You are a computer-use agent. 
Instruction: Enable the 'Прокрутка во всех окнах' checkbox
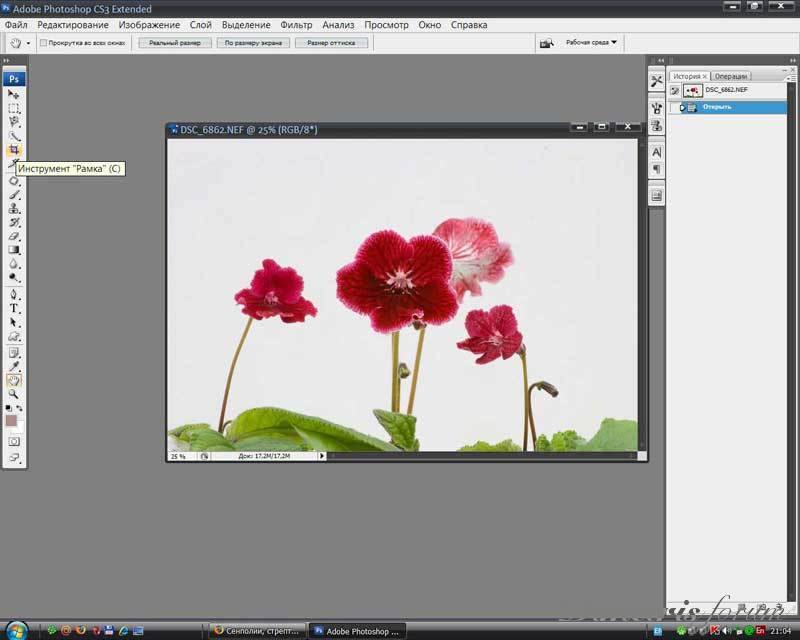point(43,43)
